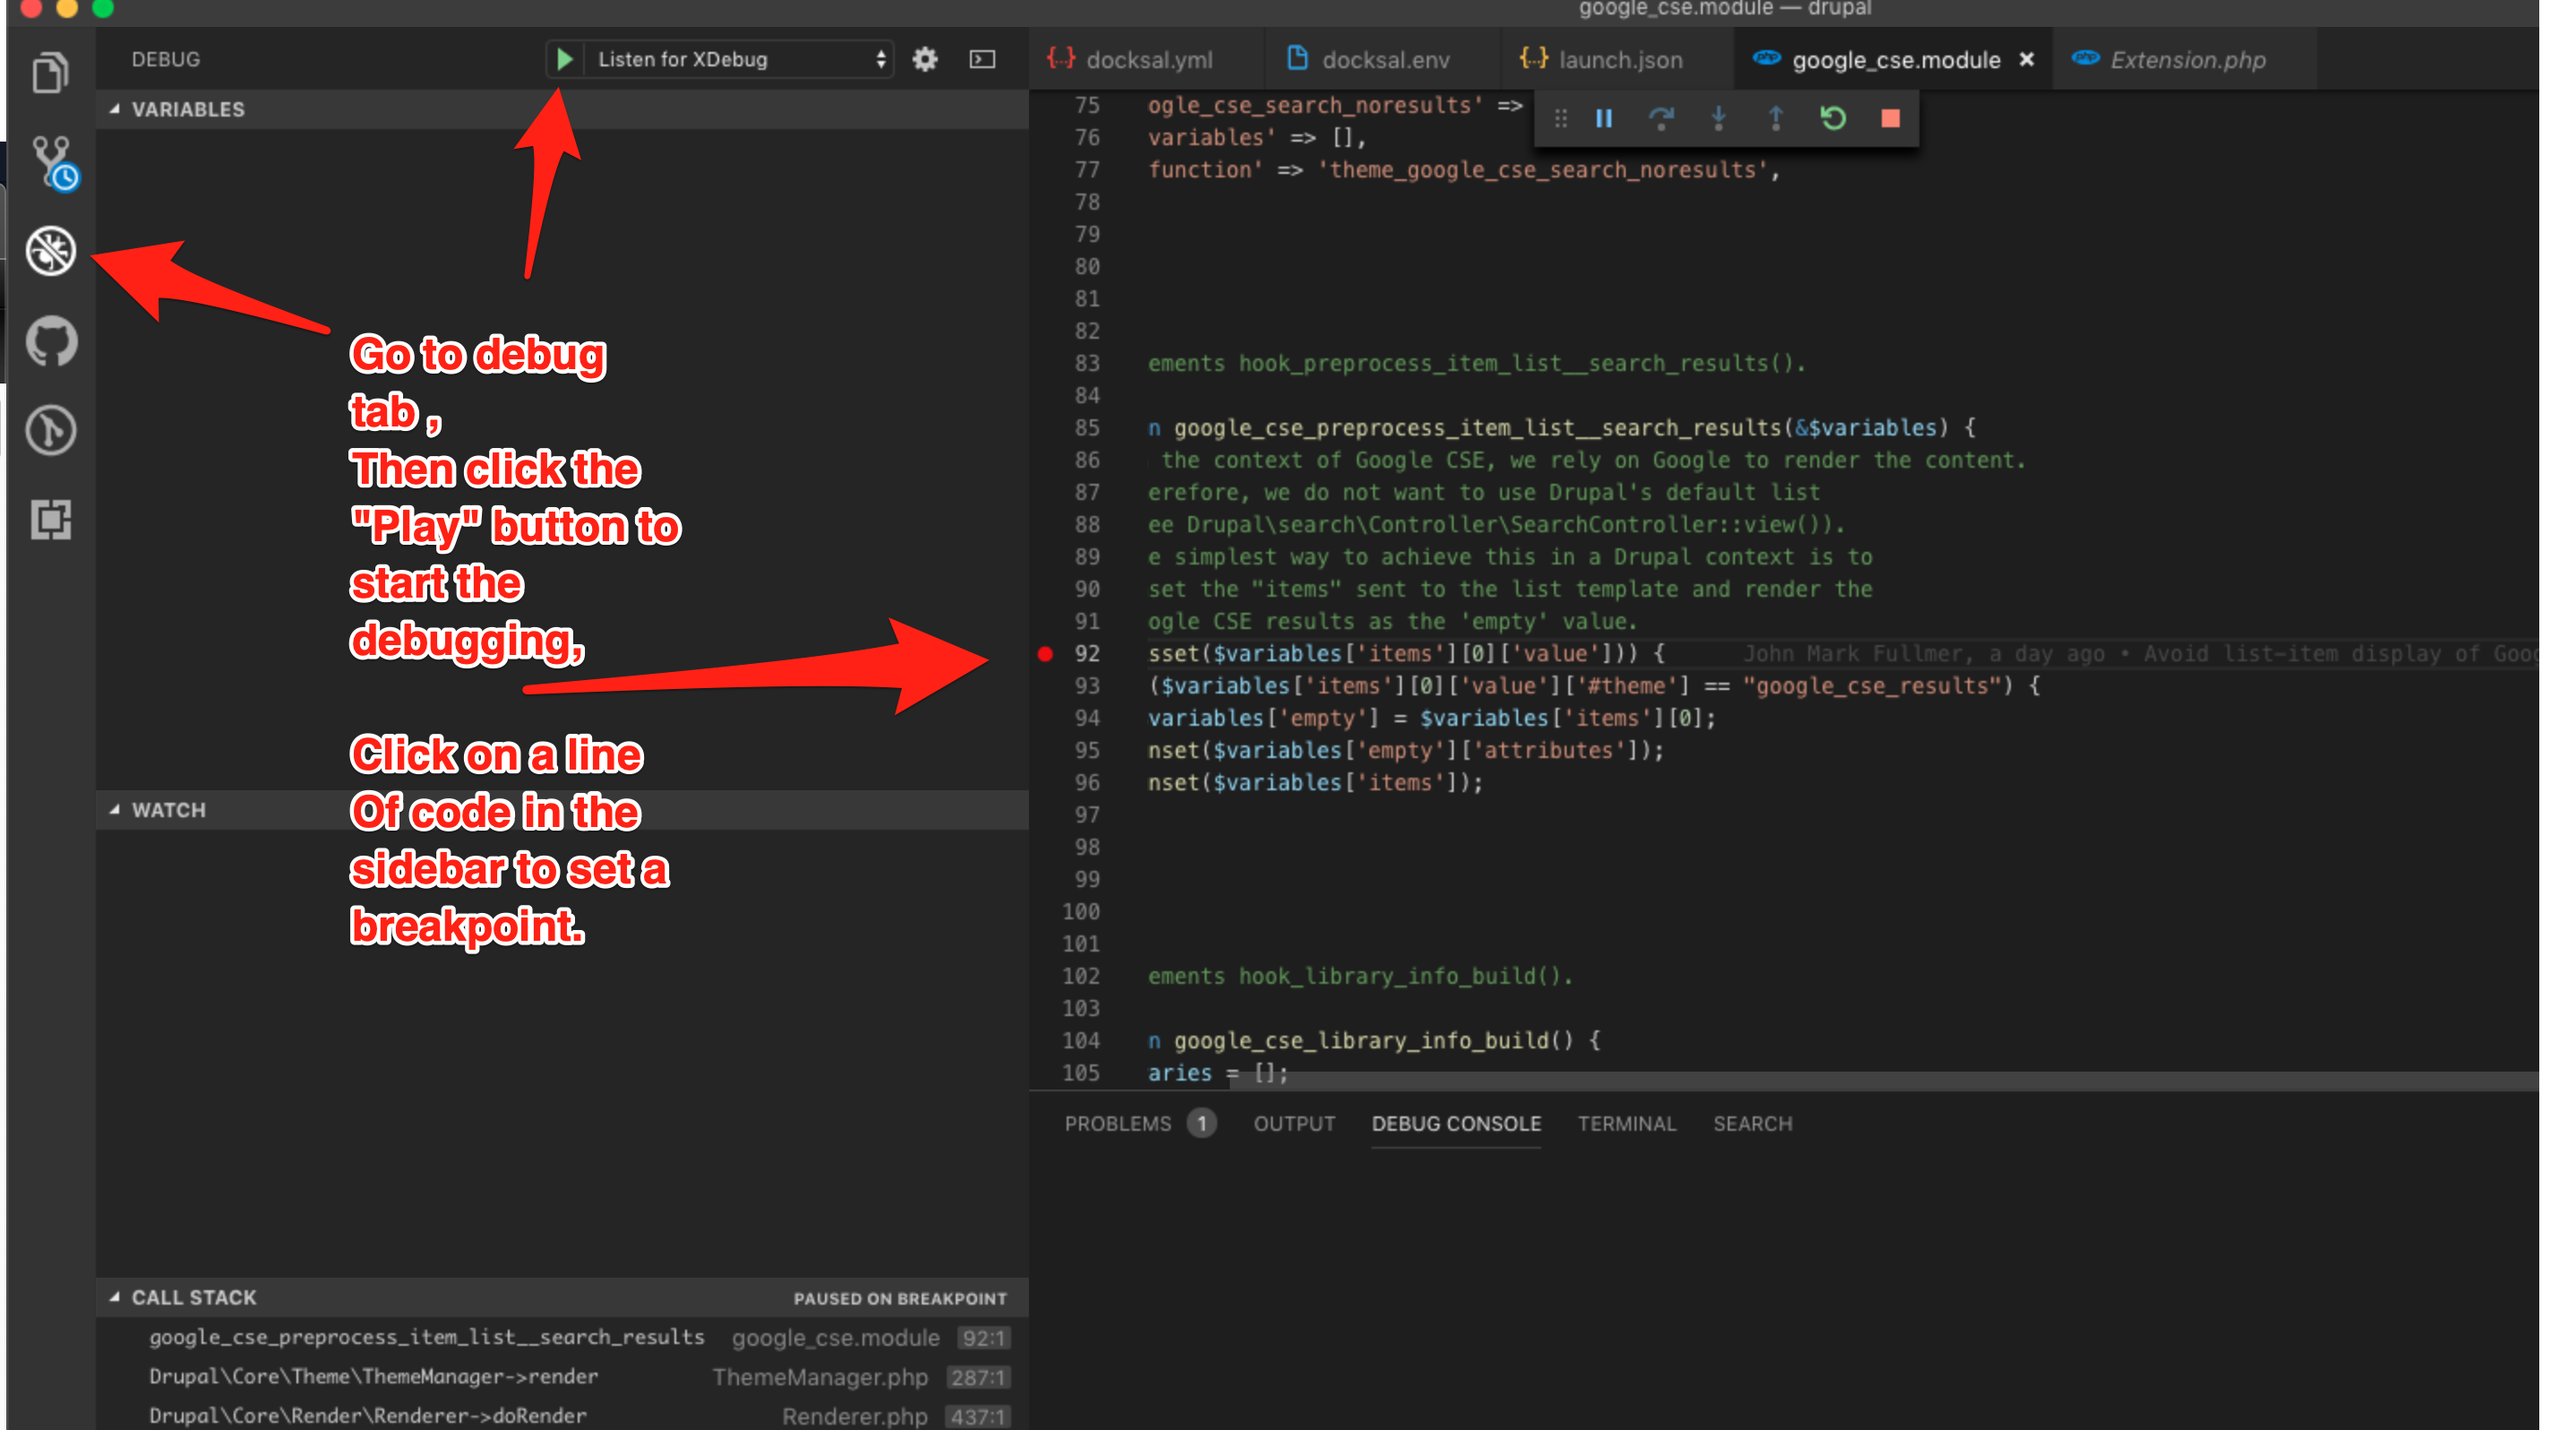
Task: Open launch.json via the gear icon
Action: tap(925, 59)
